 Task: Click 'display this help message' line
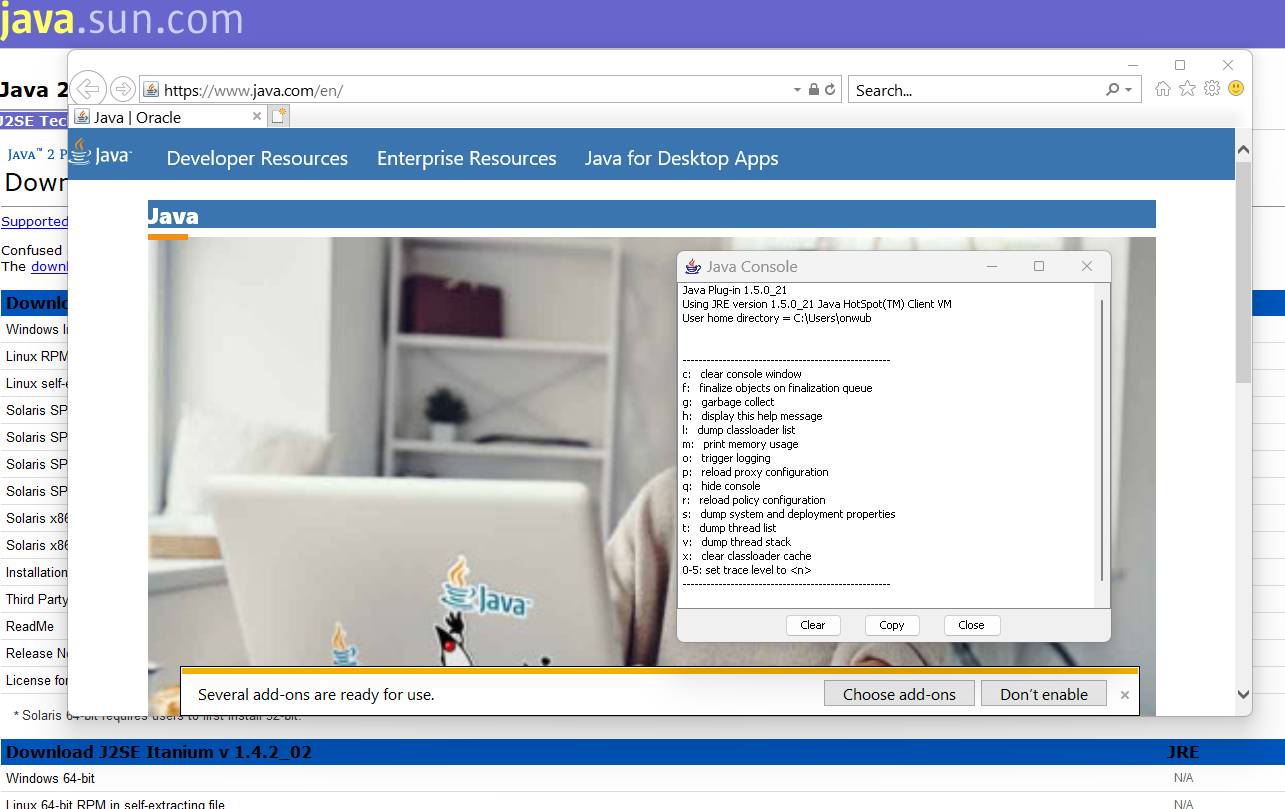coord(752,416)
